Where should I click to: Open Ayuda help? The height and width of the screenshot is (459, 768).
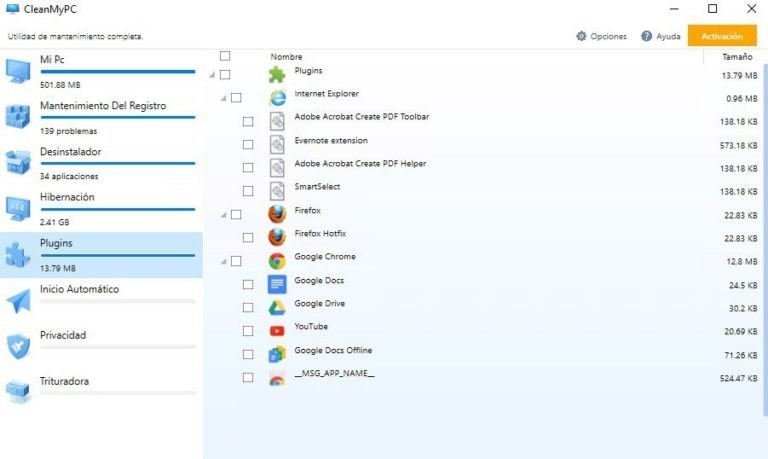pyautogui.click(x=661, y=36)
